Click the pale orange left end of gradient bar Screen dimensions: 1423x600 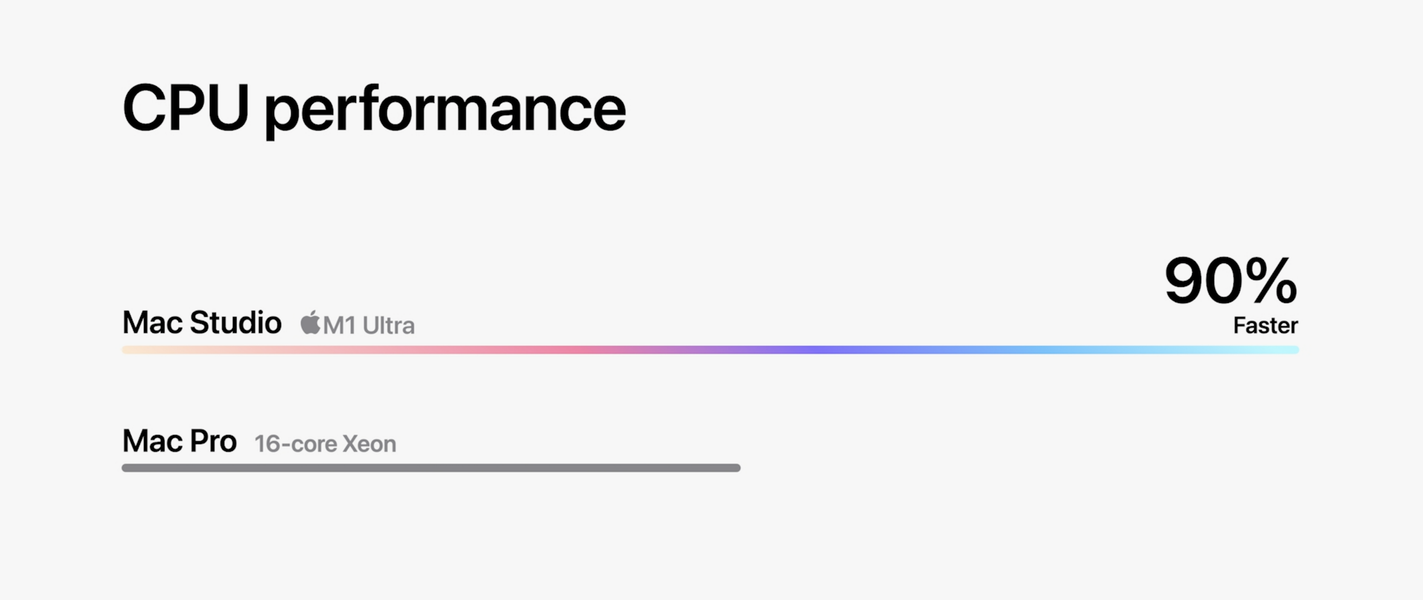coord(135,350)
